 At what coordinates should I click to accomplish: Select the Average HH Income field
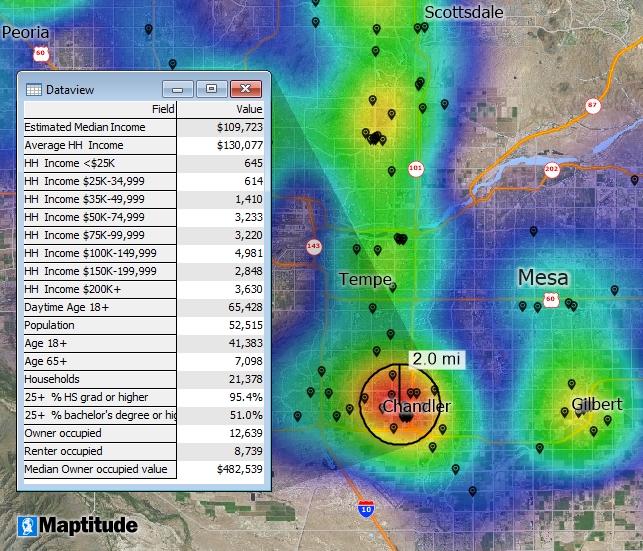[x=100, y=145]
